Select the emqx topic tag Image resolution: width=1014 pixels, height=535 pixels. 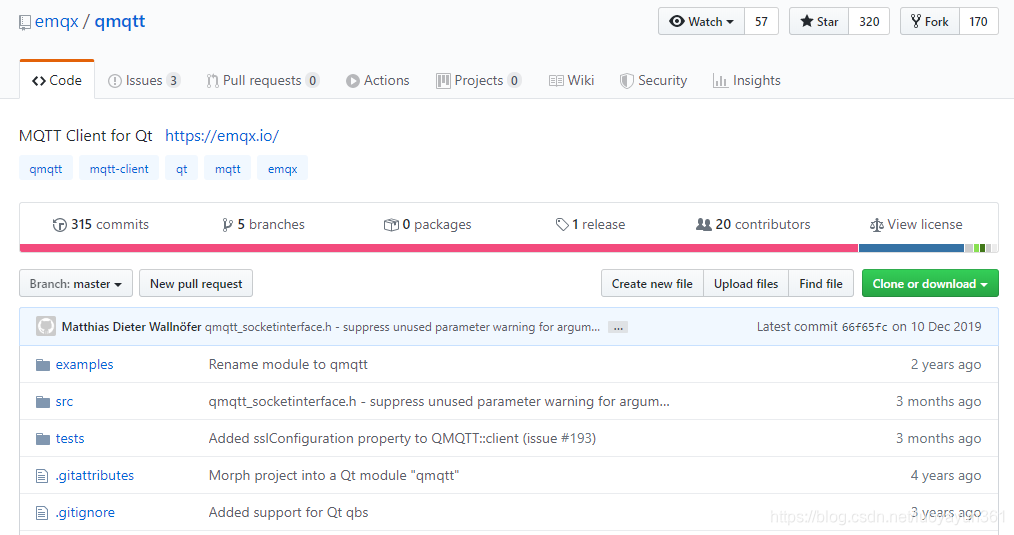[x=283, y=168]
